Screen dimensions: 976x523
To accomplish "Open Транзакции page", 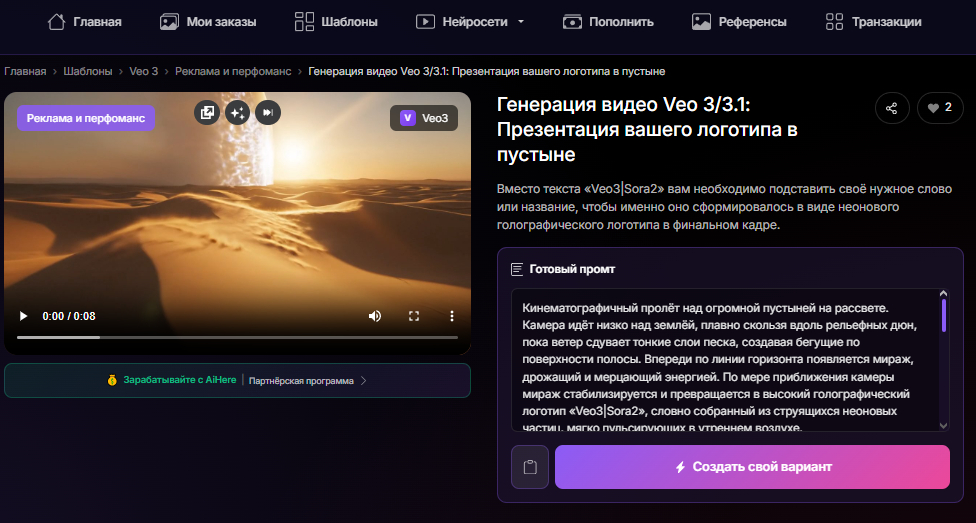I will (x=873, y=22).
